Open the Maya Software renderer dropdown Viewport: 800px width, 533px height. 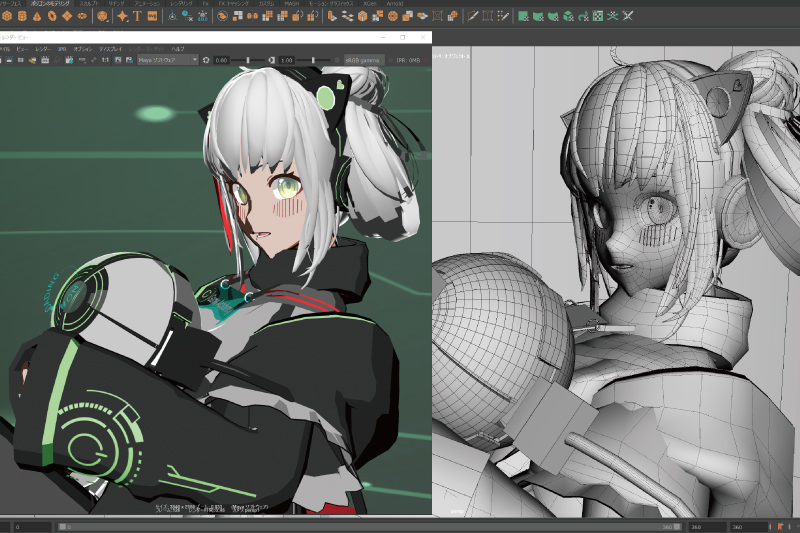point(168,60)
